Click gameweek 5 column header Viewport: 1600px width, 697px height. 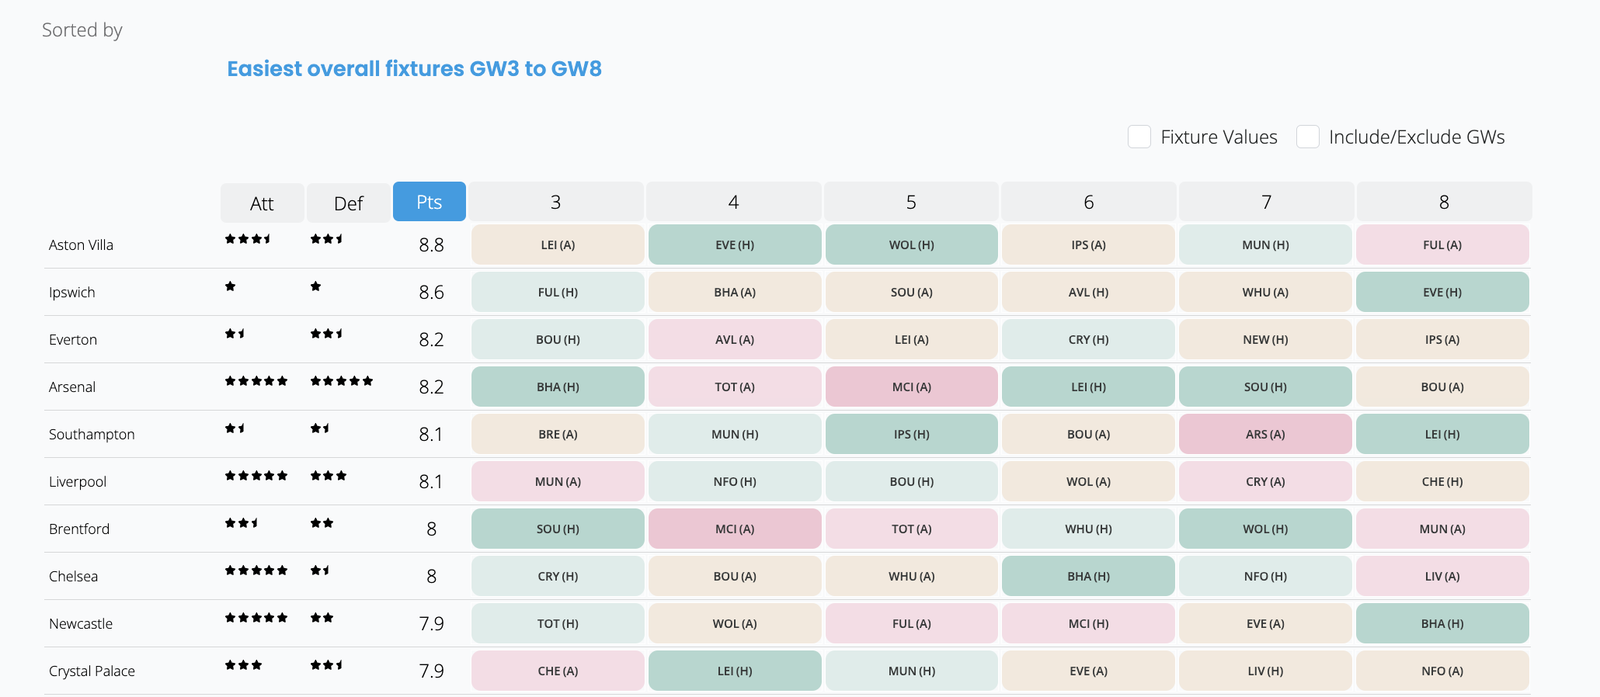(x=911, y=202)
